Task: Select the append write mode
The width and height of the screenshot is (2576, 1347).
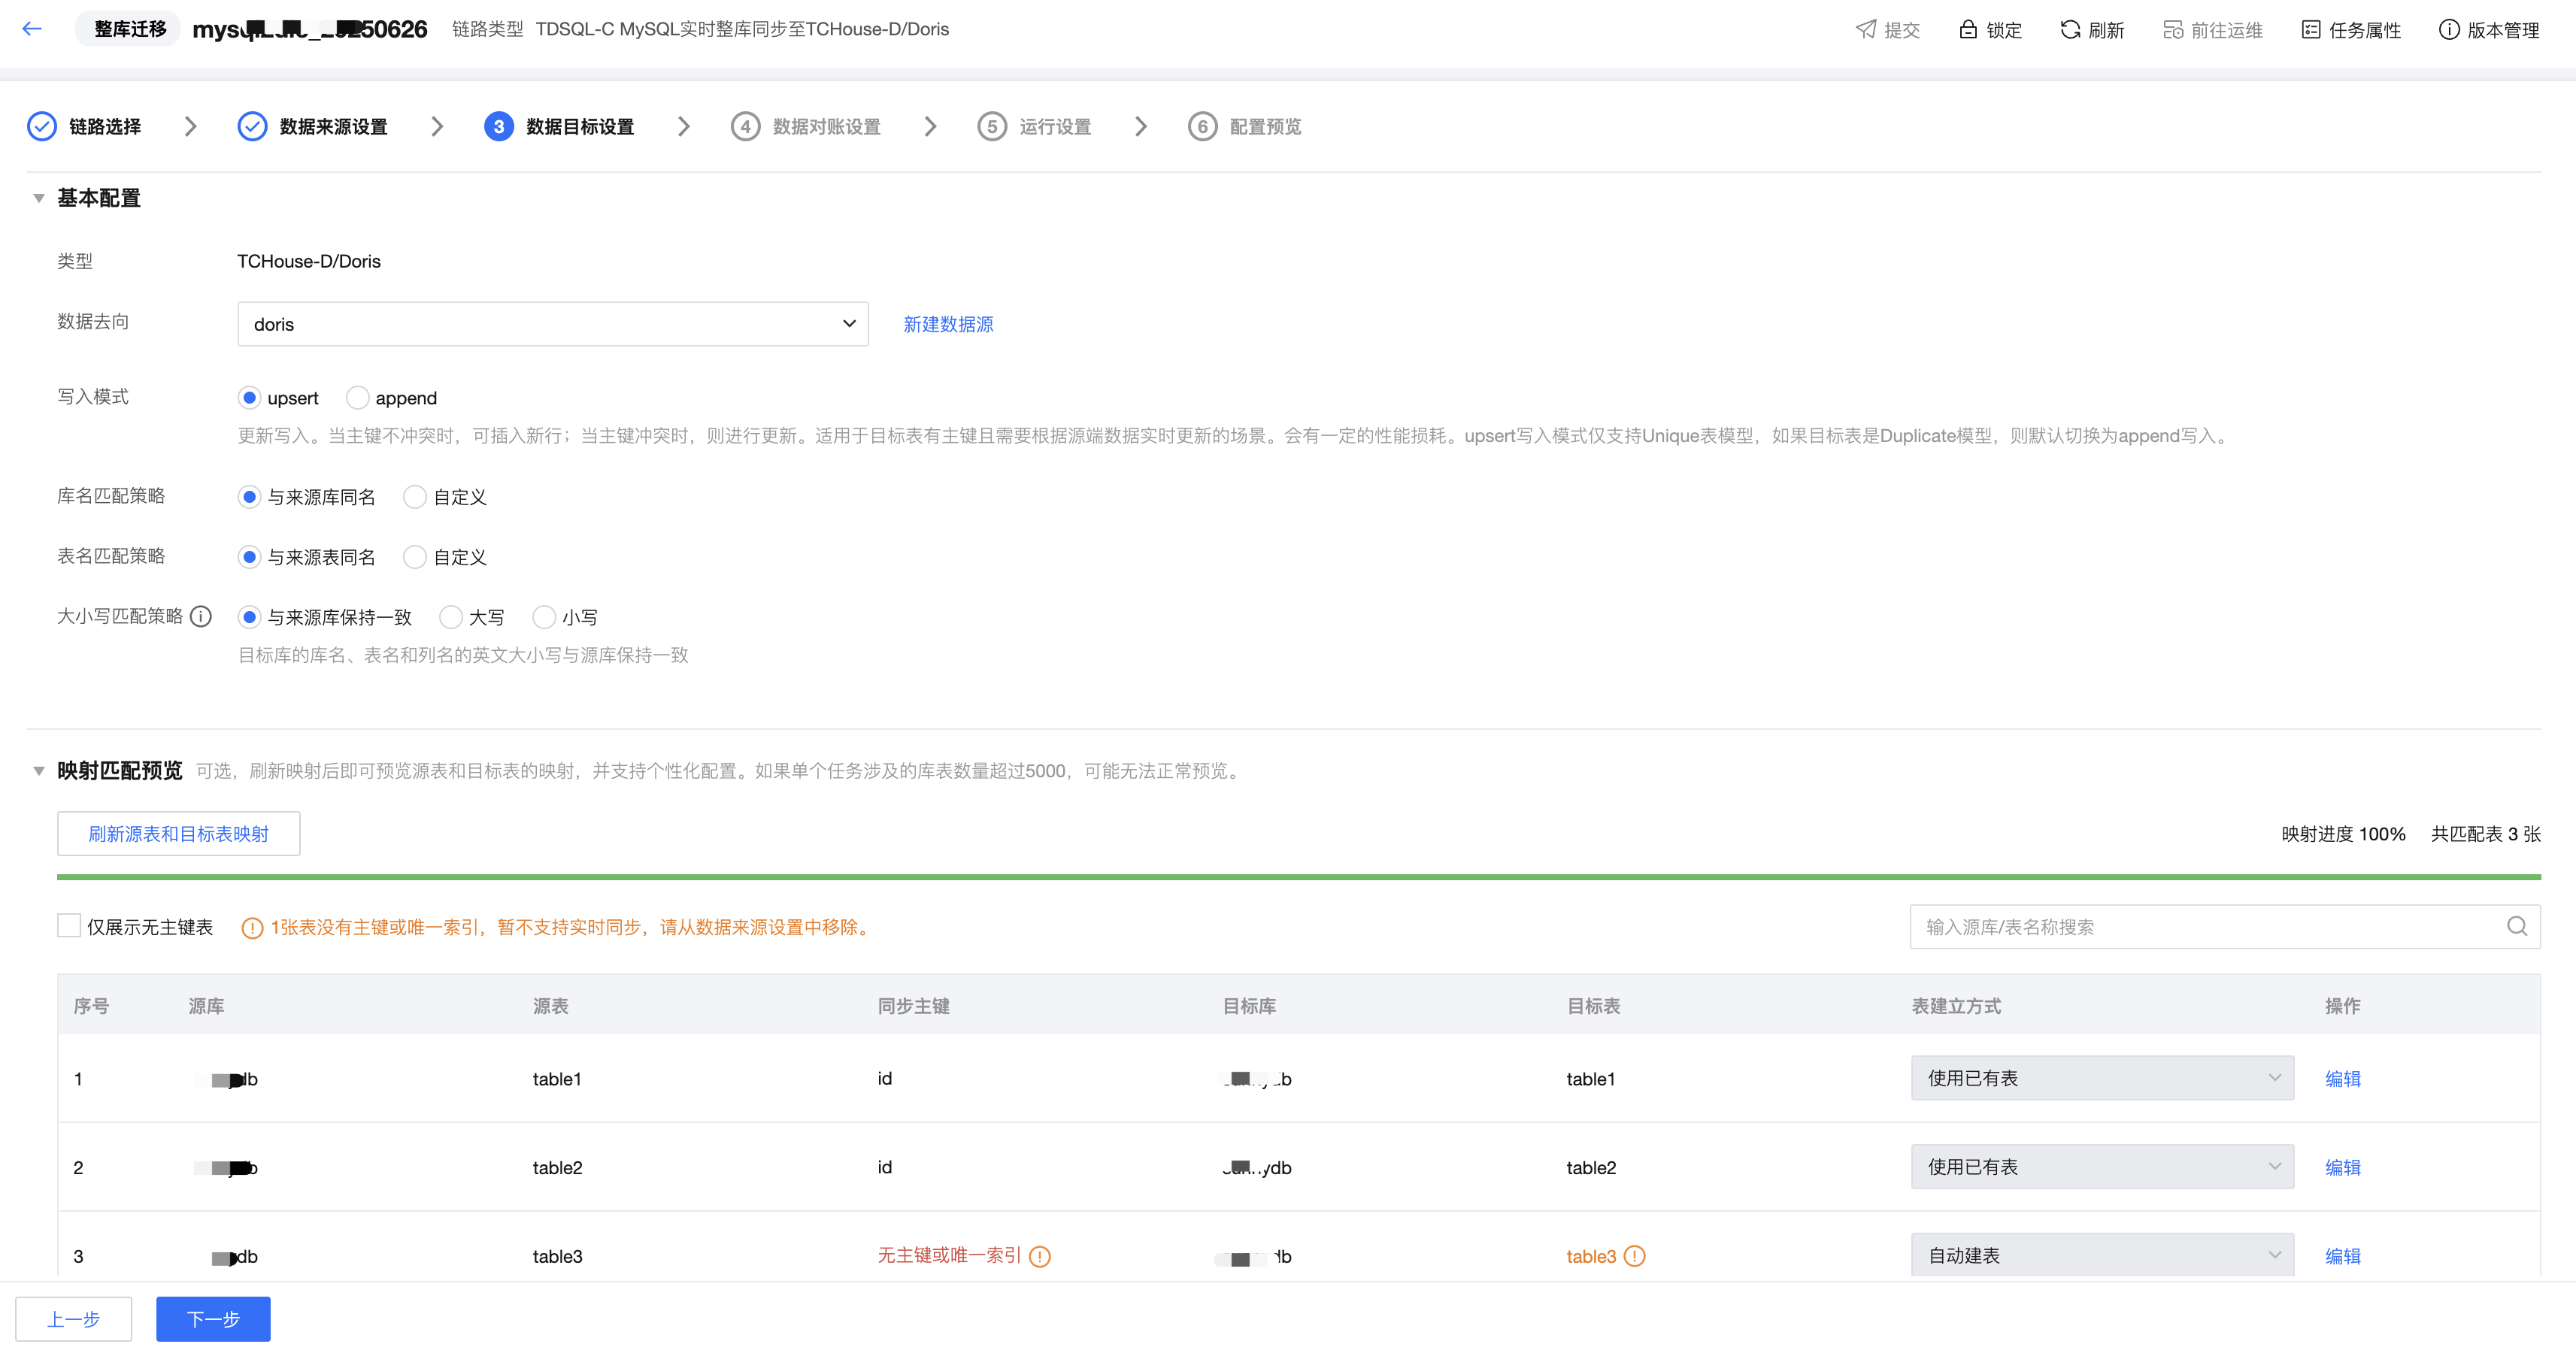Action: click(x=358, y=398)
